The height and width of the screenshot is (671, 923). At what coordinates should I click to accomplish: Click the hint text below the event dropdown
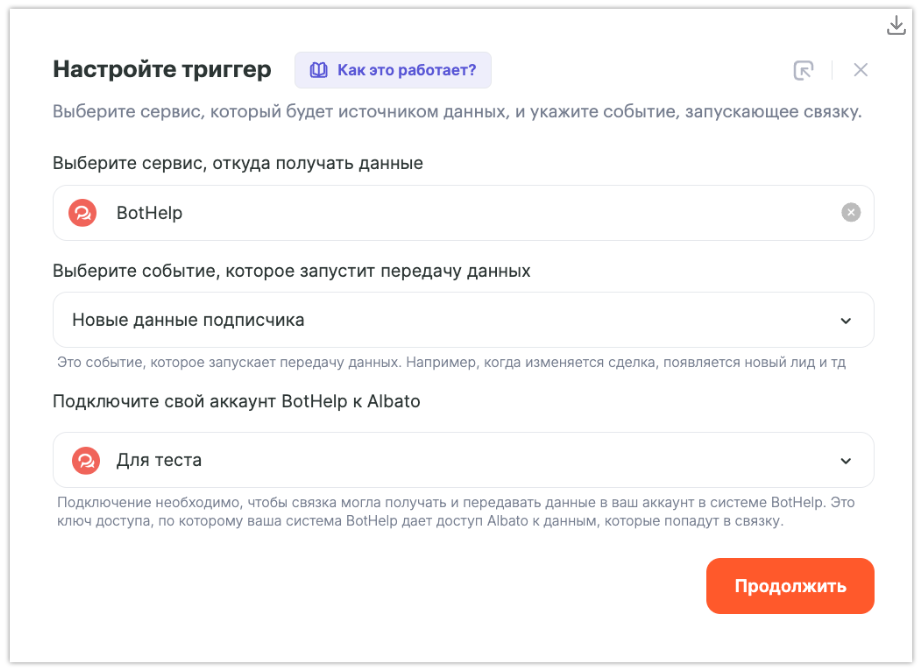point(451,362)
